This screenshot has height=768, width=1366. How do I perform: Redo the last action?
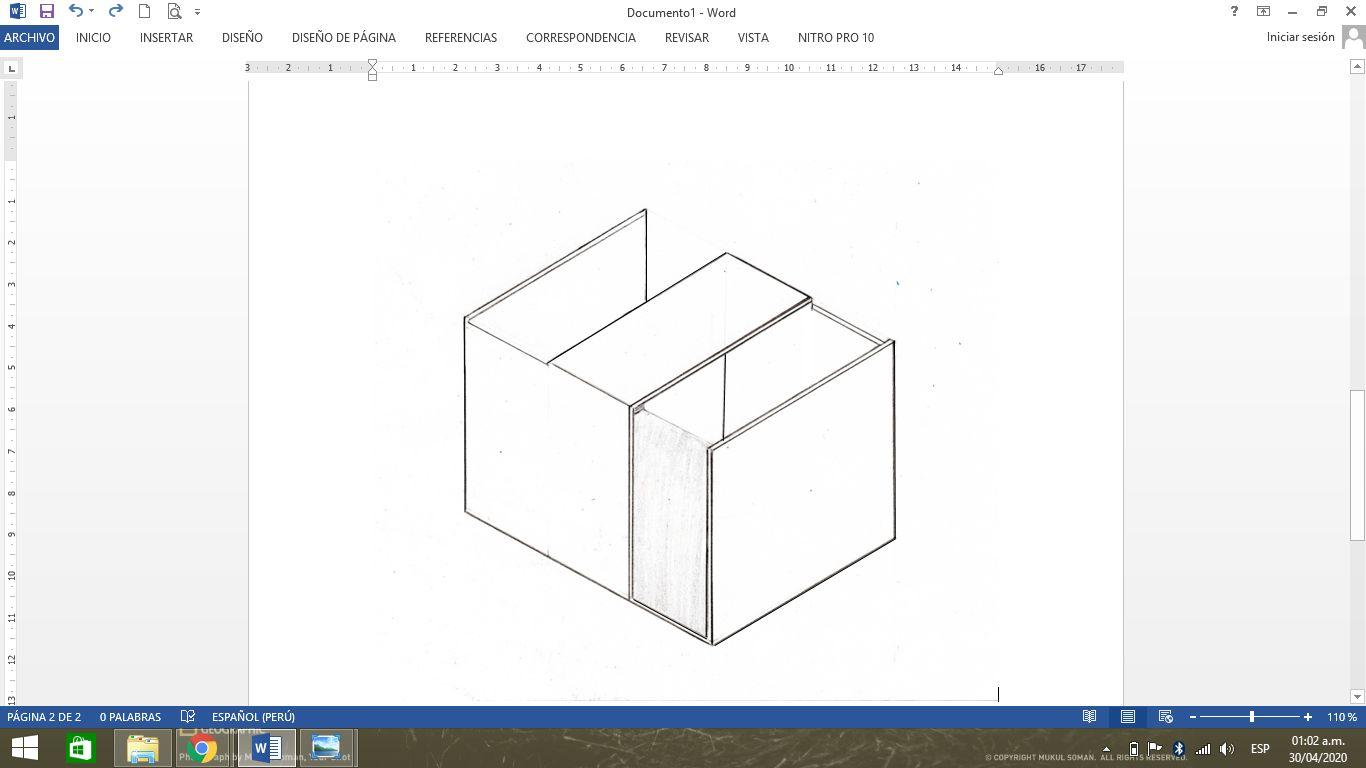pyautogui.click(x=115, y=12)
